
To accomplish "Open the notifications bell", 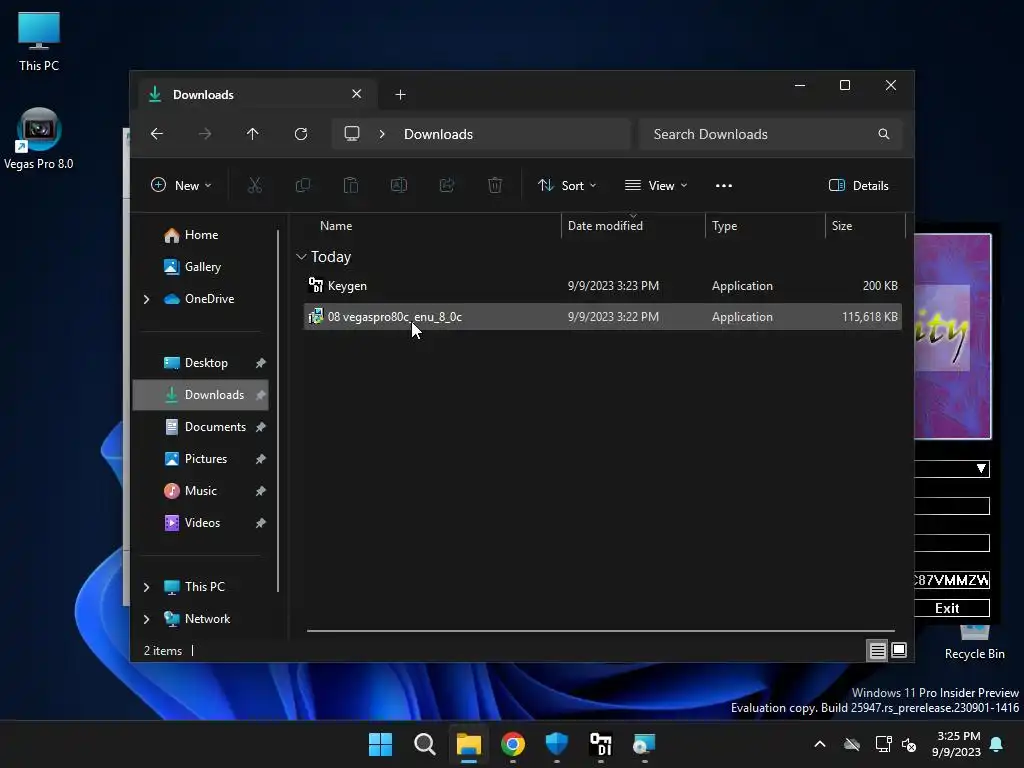I will pos(997,744).
